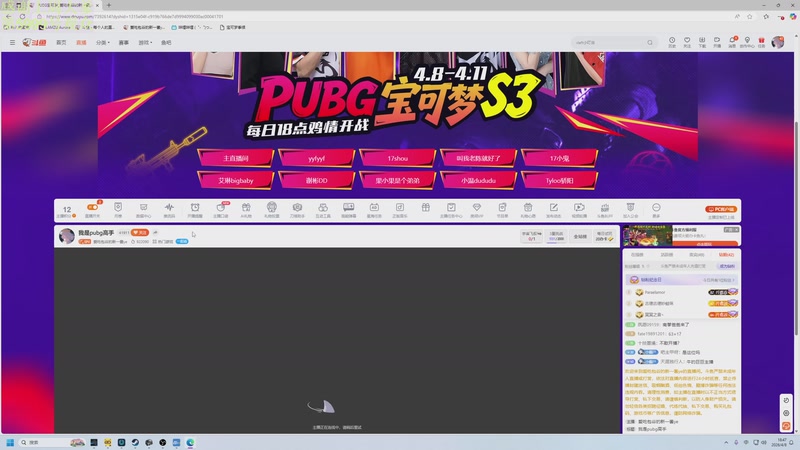Click the sound waveform icon in streamer toolbar

click(x=169, y=207)
